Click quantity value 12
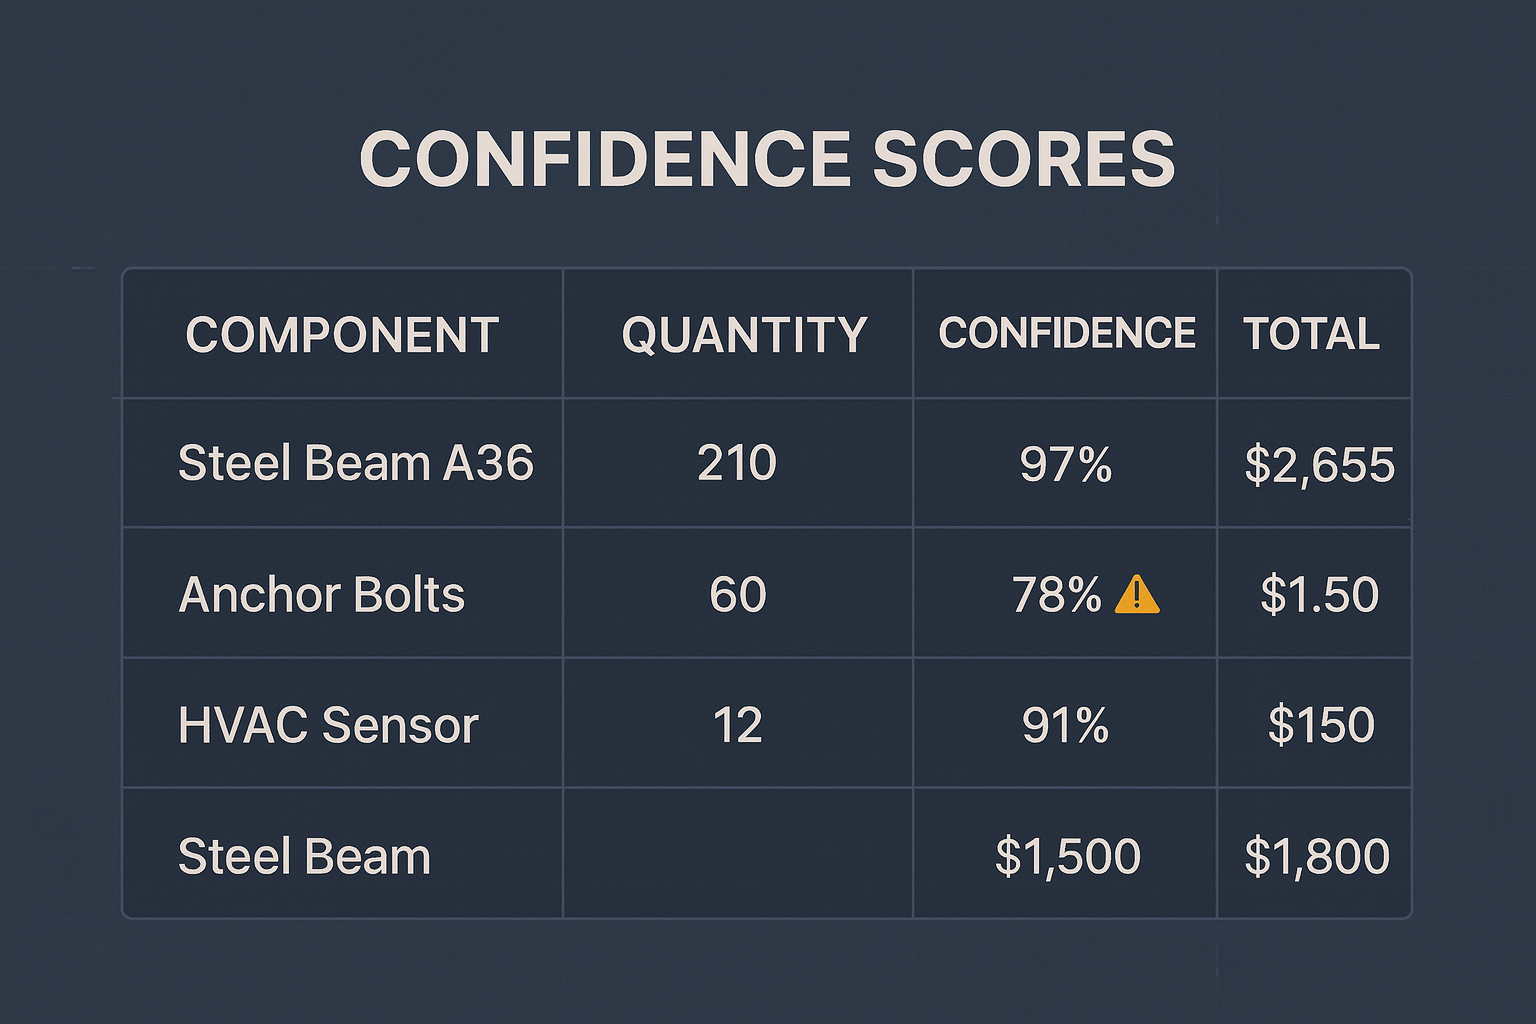The height and width of the screenshot is (1024, 1536). [738, 725]
